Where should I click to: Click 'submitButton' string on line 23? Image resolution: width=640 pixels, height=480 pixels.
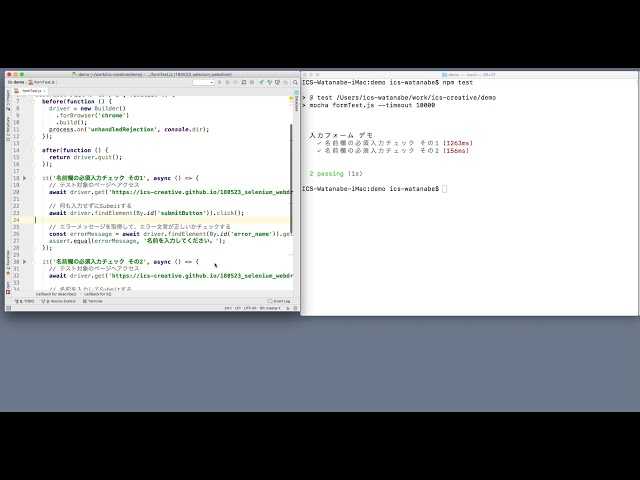[180, 213]
